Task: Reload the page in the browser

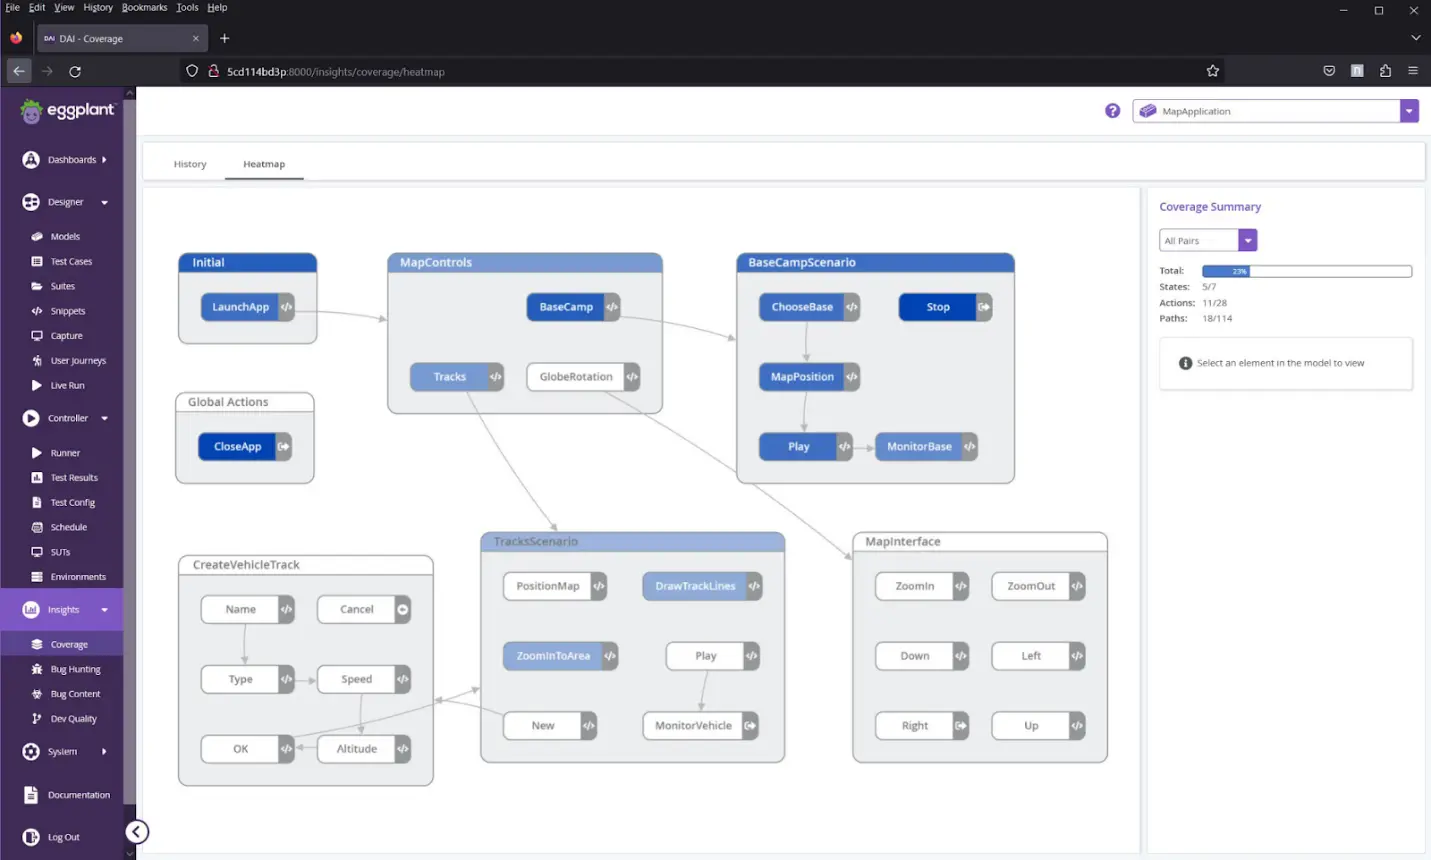Action: click(x=75, y=71)
